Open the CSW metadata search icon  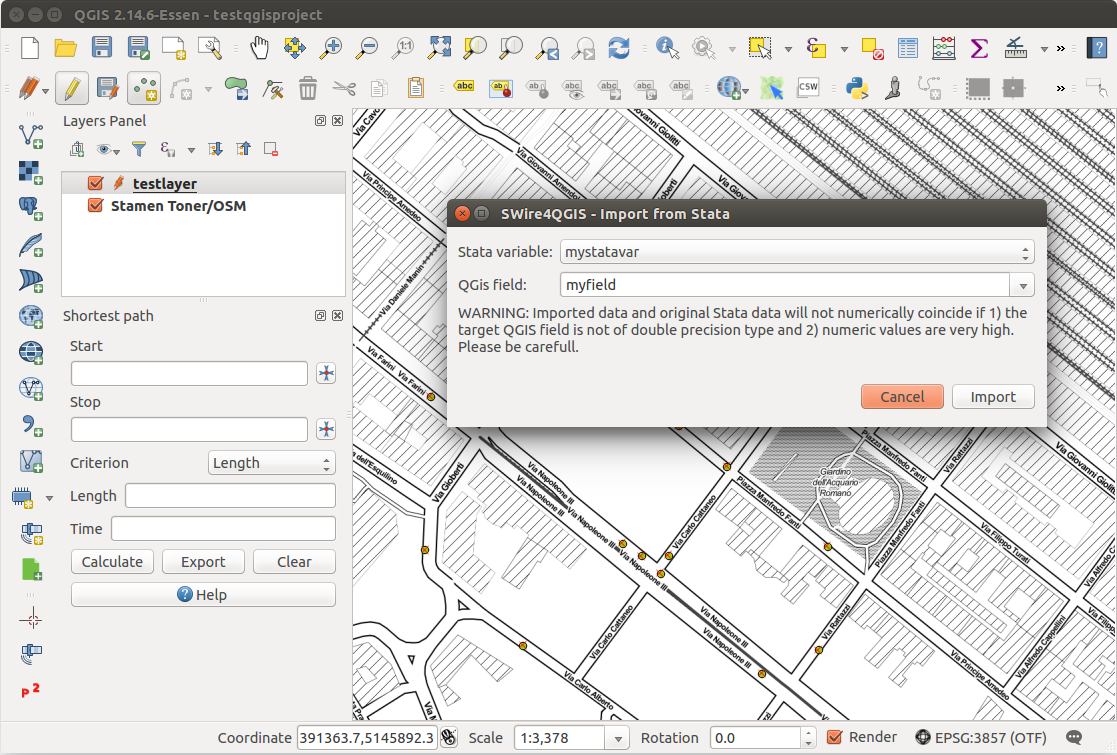point(808,88)
